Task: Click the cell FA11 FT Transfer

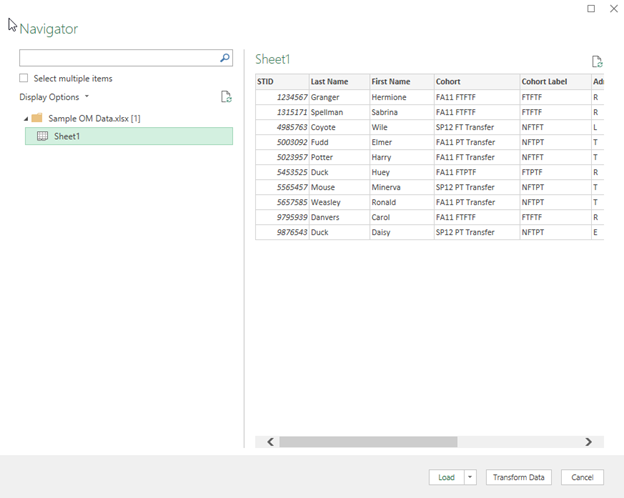Action: point(477,157)
